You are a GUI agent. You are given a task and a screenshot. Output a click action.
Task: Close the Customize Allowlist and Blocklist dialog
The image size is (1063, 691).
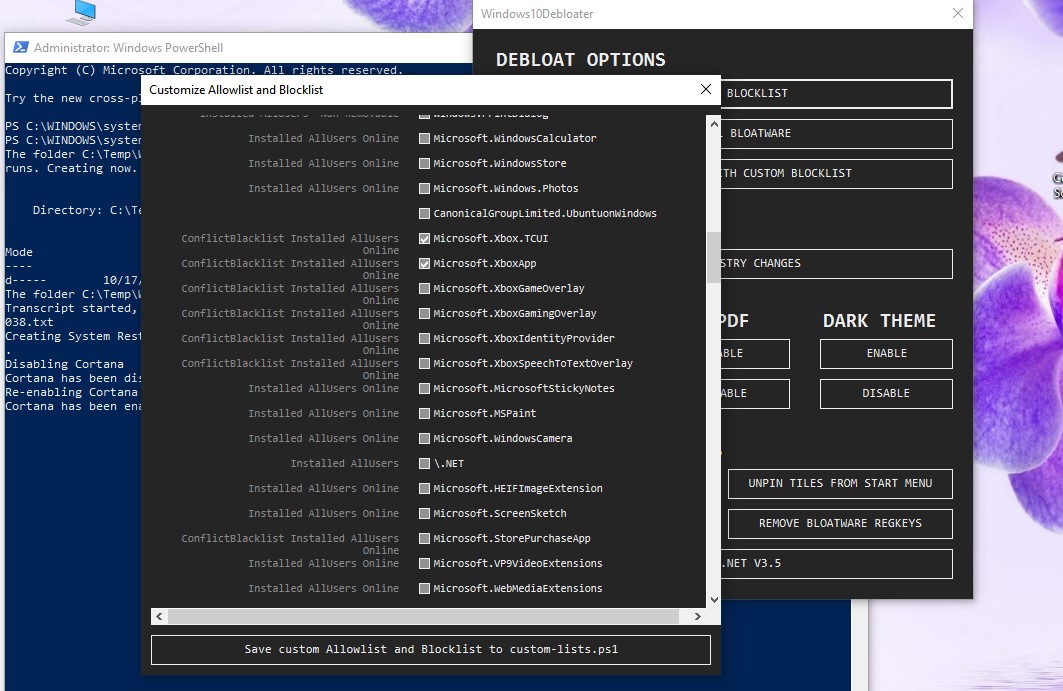pos(706,90)
